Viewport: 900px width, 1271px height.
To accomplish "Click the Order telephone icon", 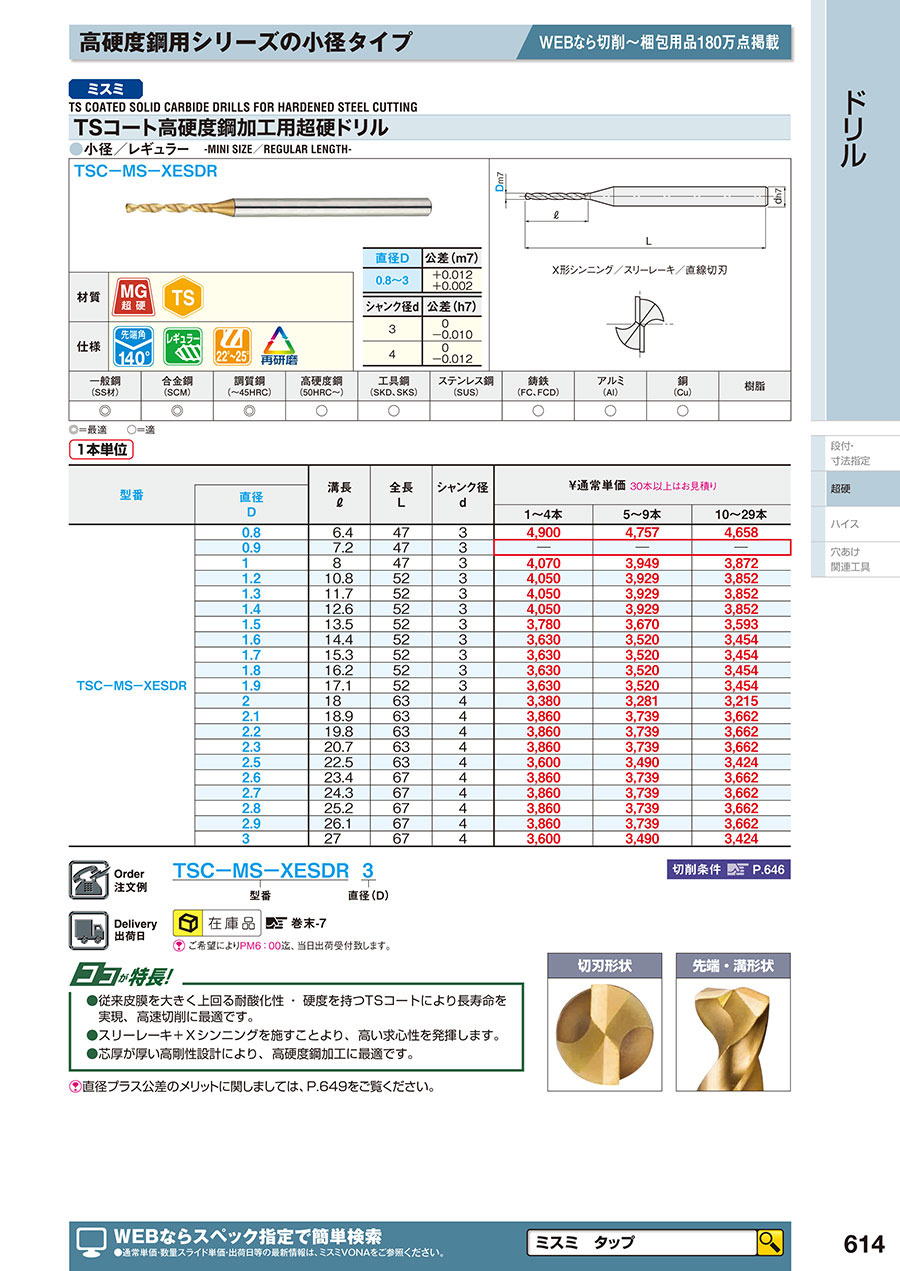I will pyautogui.click(x=87, y=880).
